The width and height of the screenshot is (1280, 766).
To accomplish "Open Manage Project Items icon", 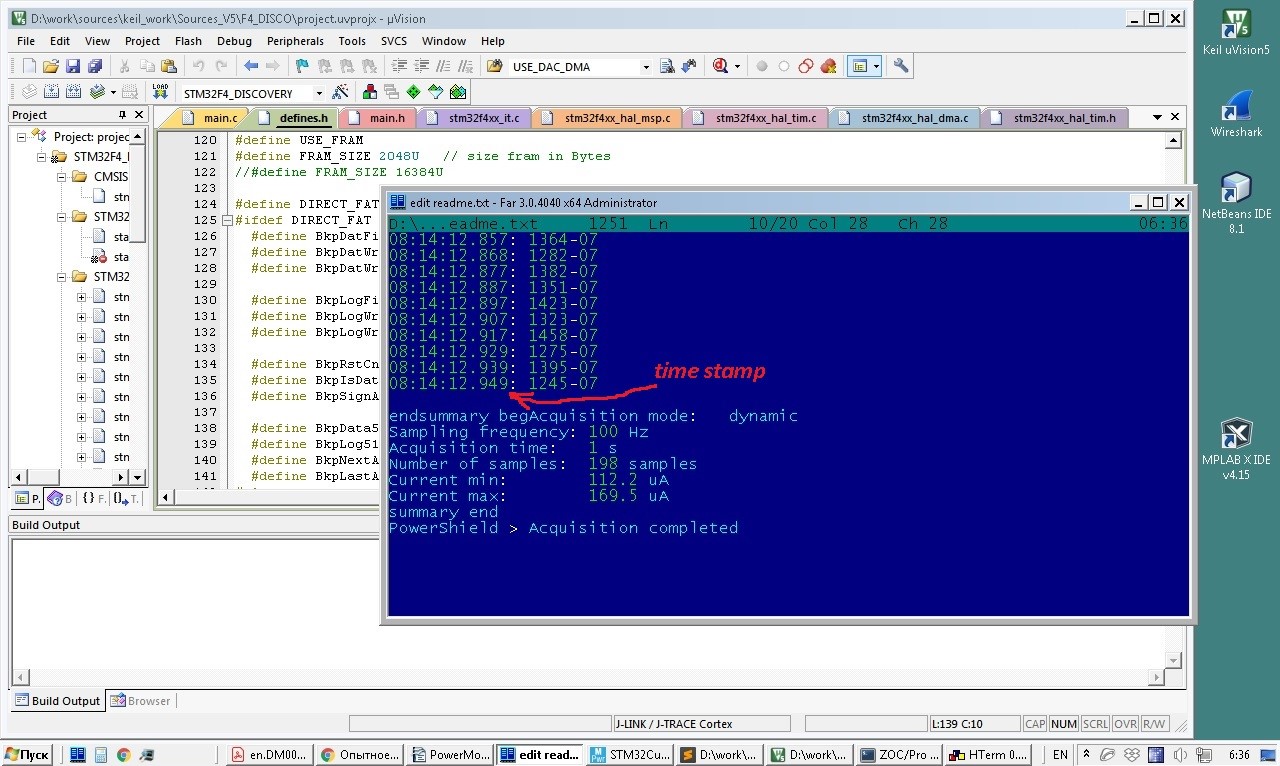I will [369, 92].
